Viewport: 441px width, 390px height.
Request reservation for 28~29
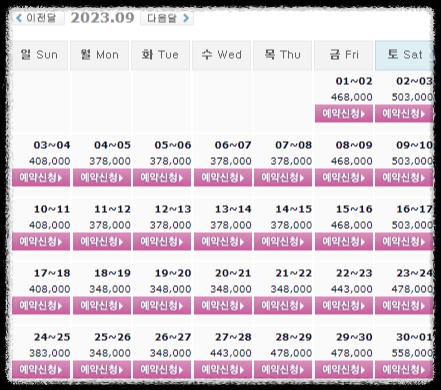pos(283,370)
